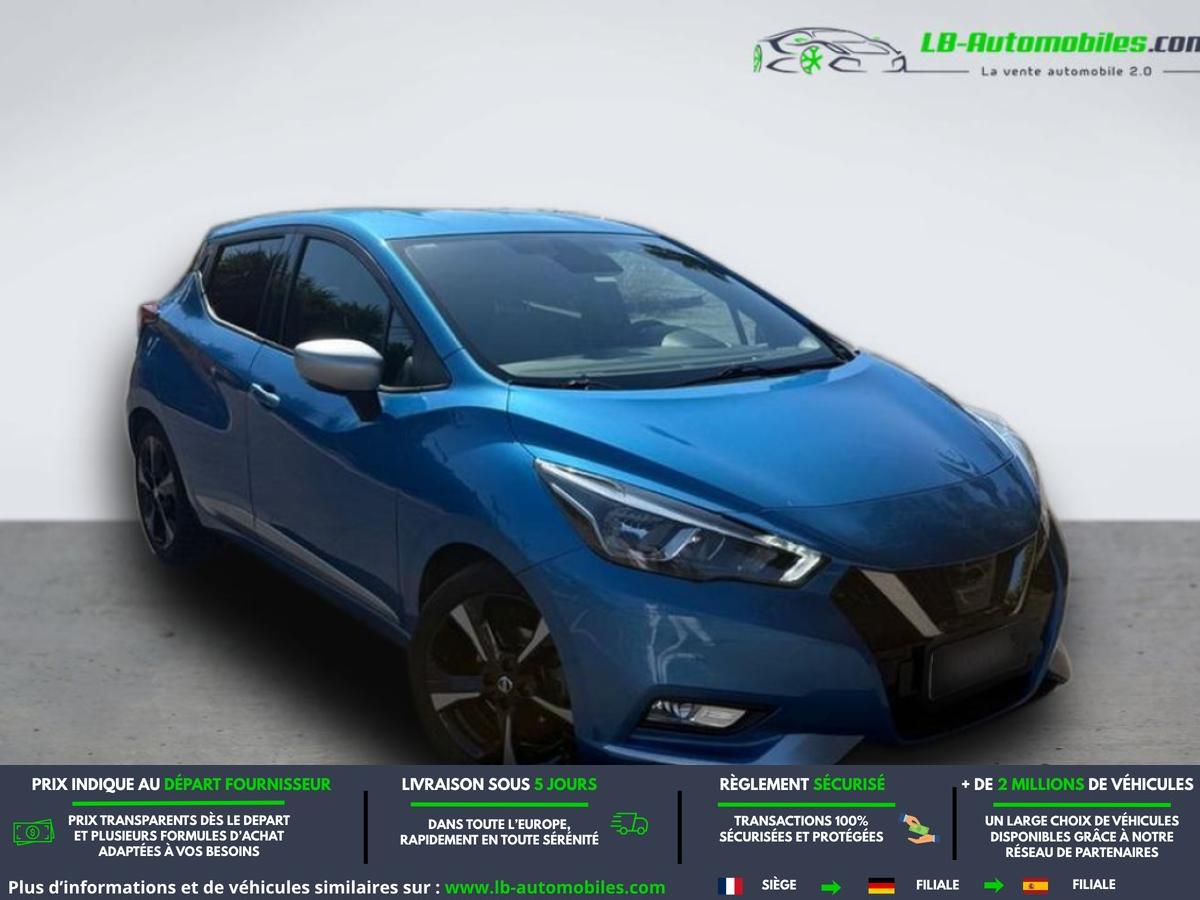Click '+ DE 2 MILLIONS DE VÉHICULES' heading

pyautogui.click(x=1077, y=785)
